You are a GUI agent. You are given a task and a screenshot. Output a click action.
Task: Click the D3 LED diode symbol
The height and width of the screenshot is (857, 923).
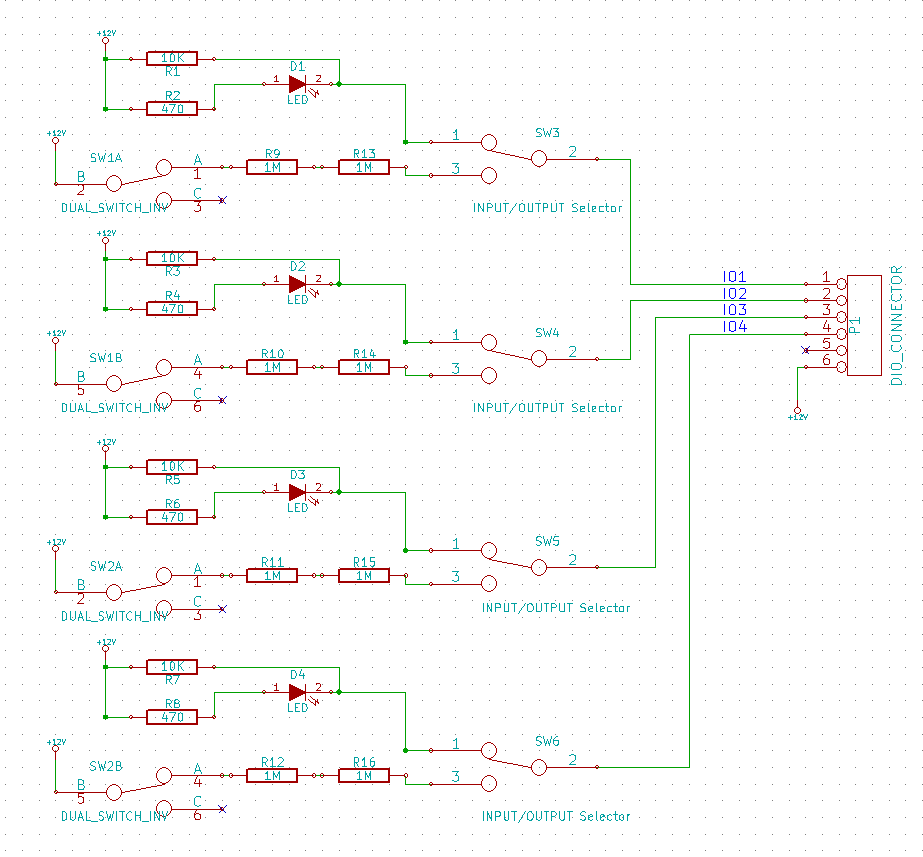(297, 492)
